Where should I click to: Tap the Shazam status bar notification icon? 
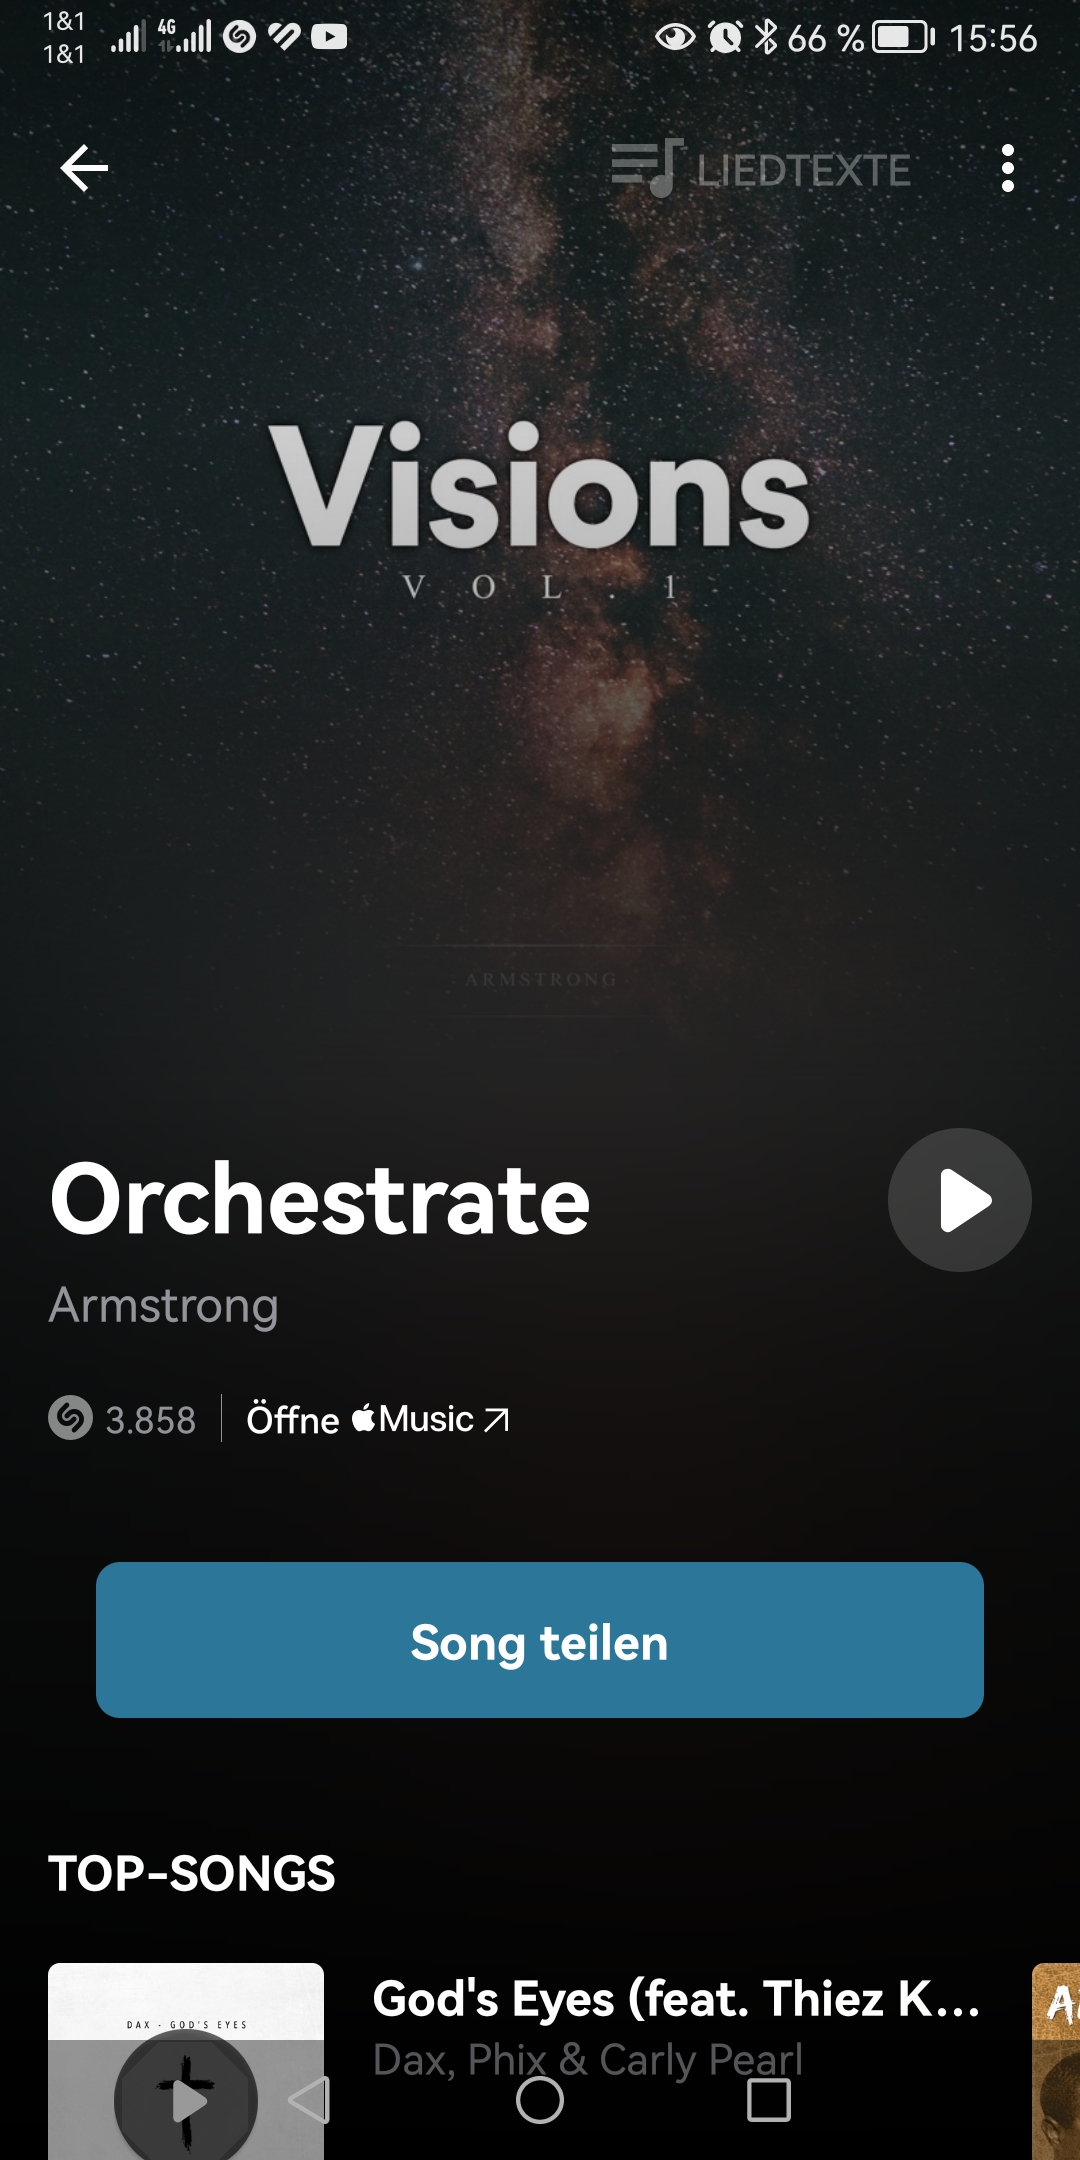(x=239, y=37)
